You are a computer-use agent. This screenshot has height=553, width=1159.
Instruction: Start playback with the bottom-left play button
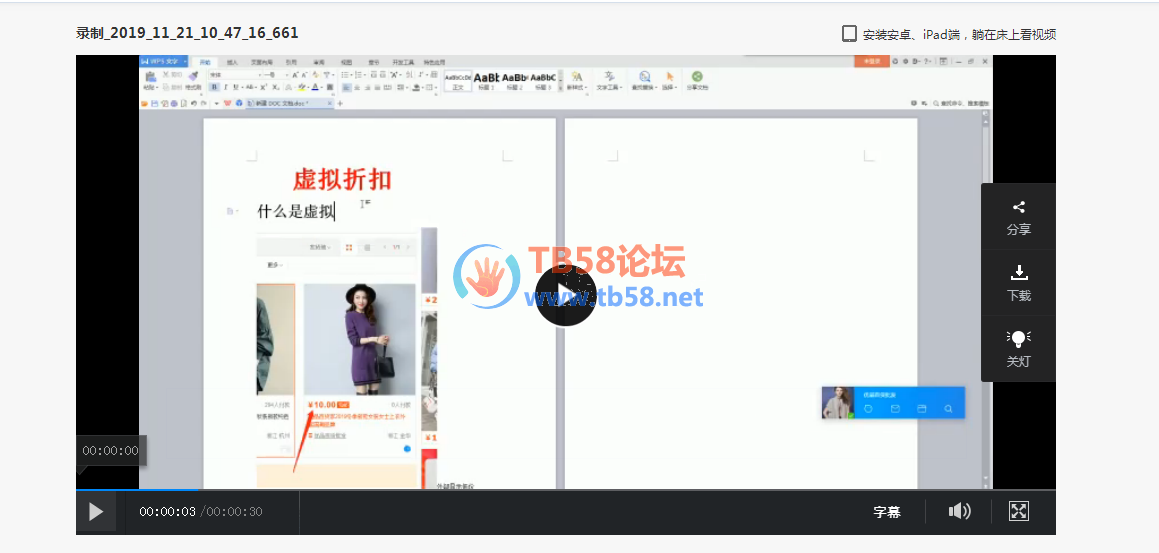(96, 512)
